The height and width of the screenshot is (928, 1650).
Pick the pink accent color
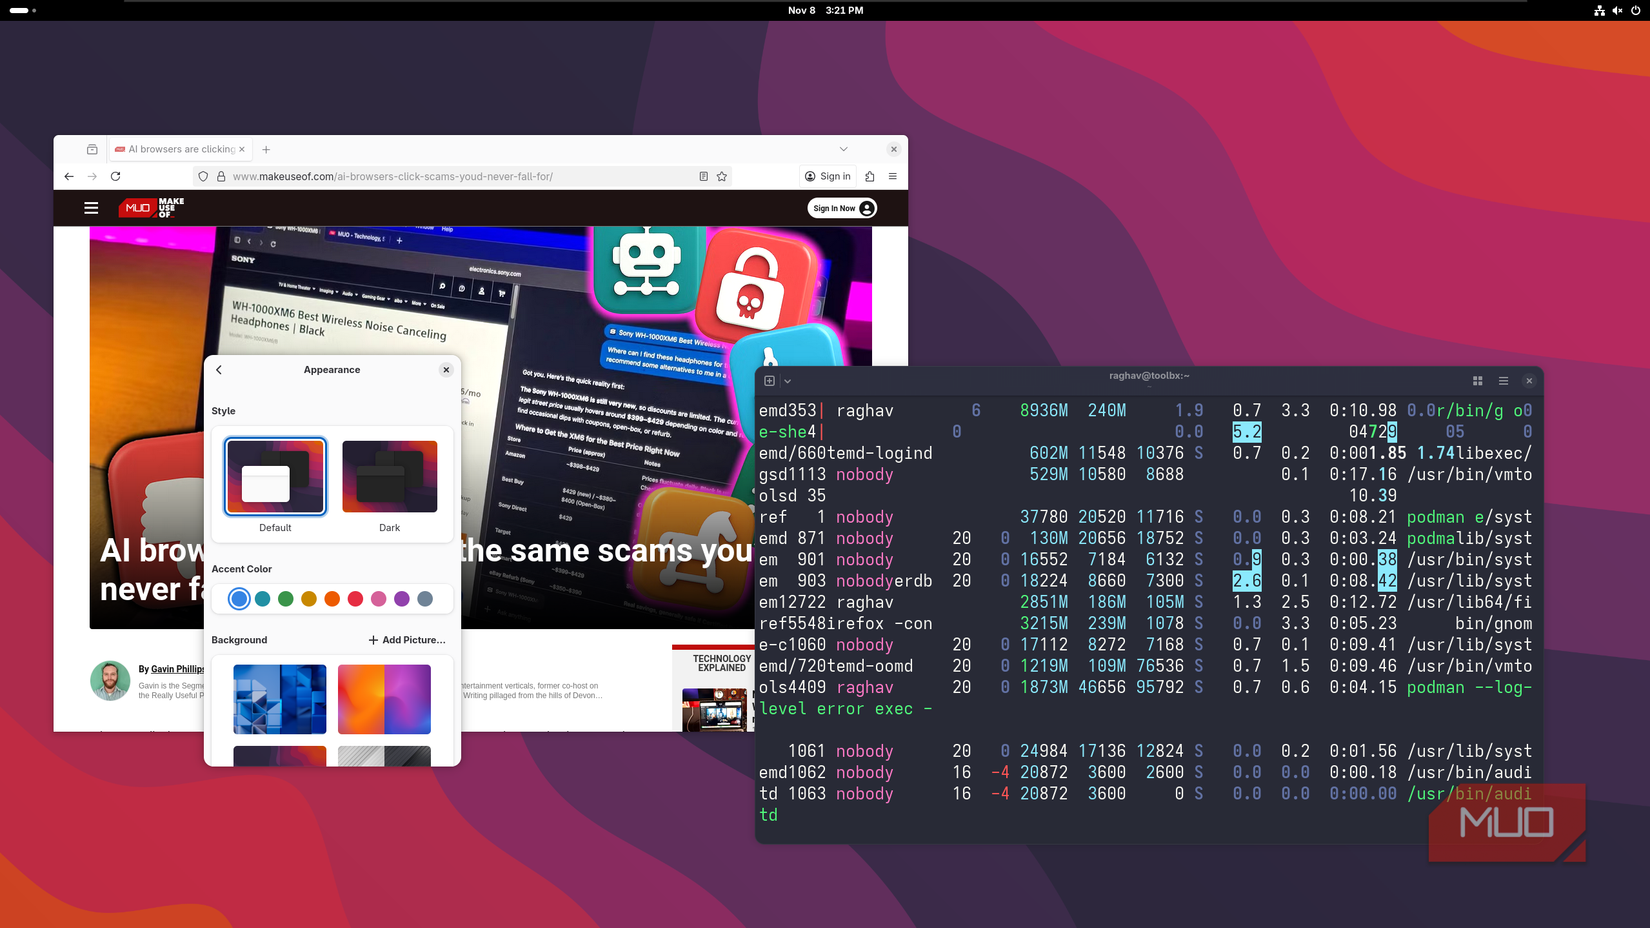pos(378,599)
